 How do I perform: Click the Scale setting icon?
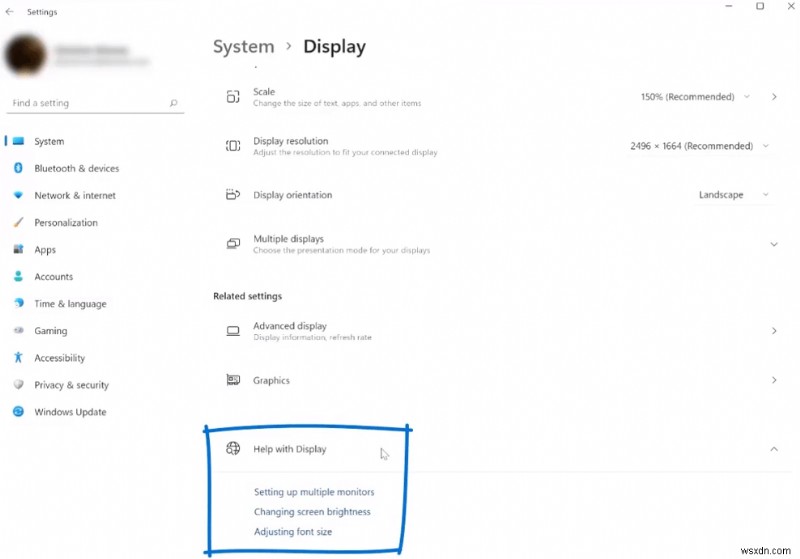coord(233,96)
